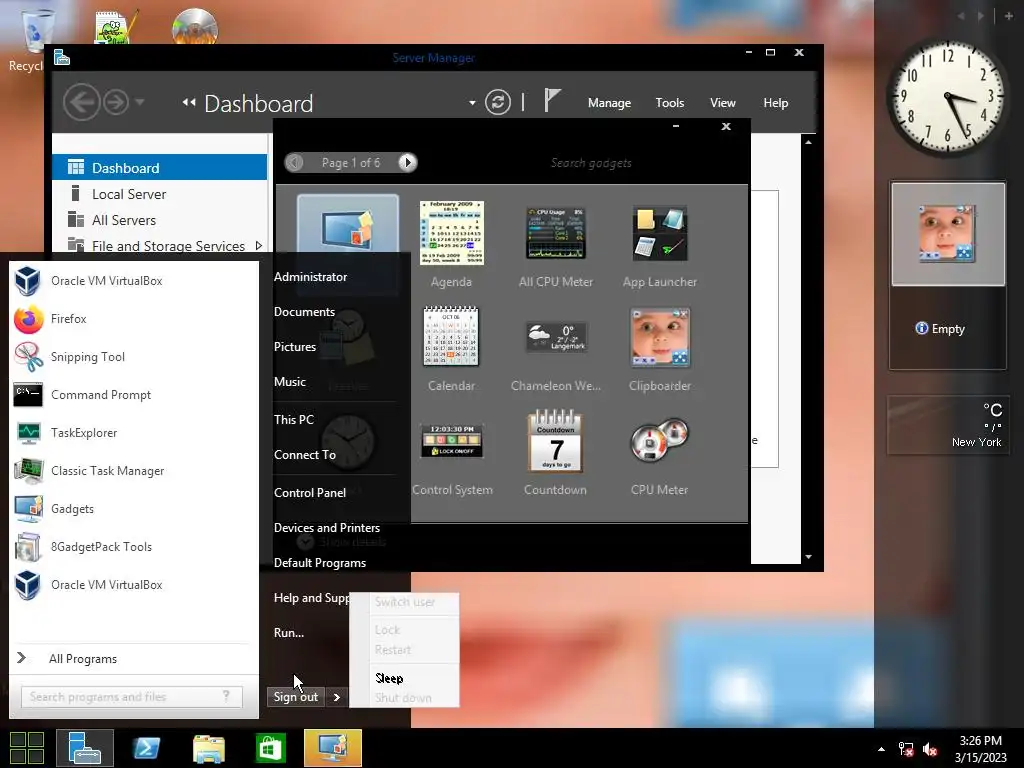Open Classic Task Manager
The height and width of the screenshot is (768, 1024).
[133, 471]
